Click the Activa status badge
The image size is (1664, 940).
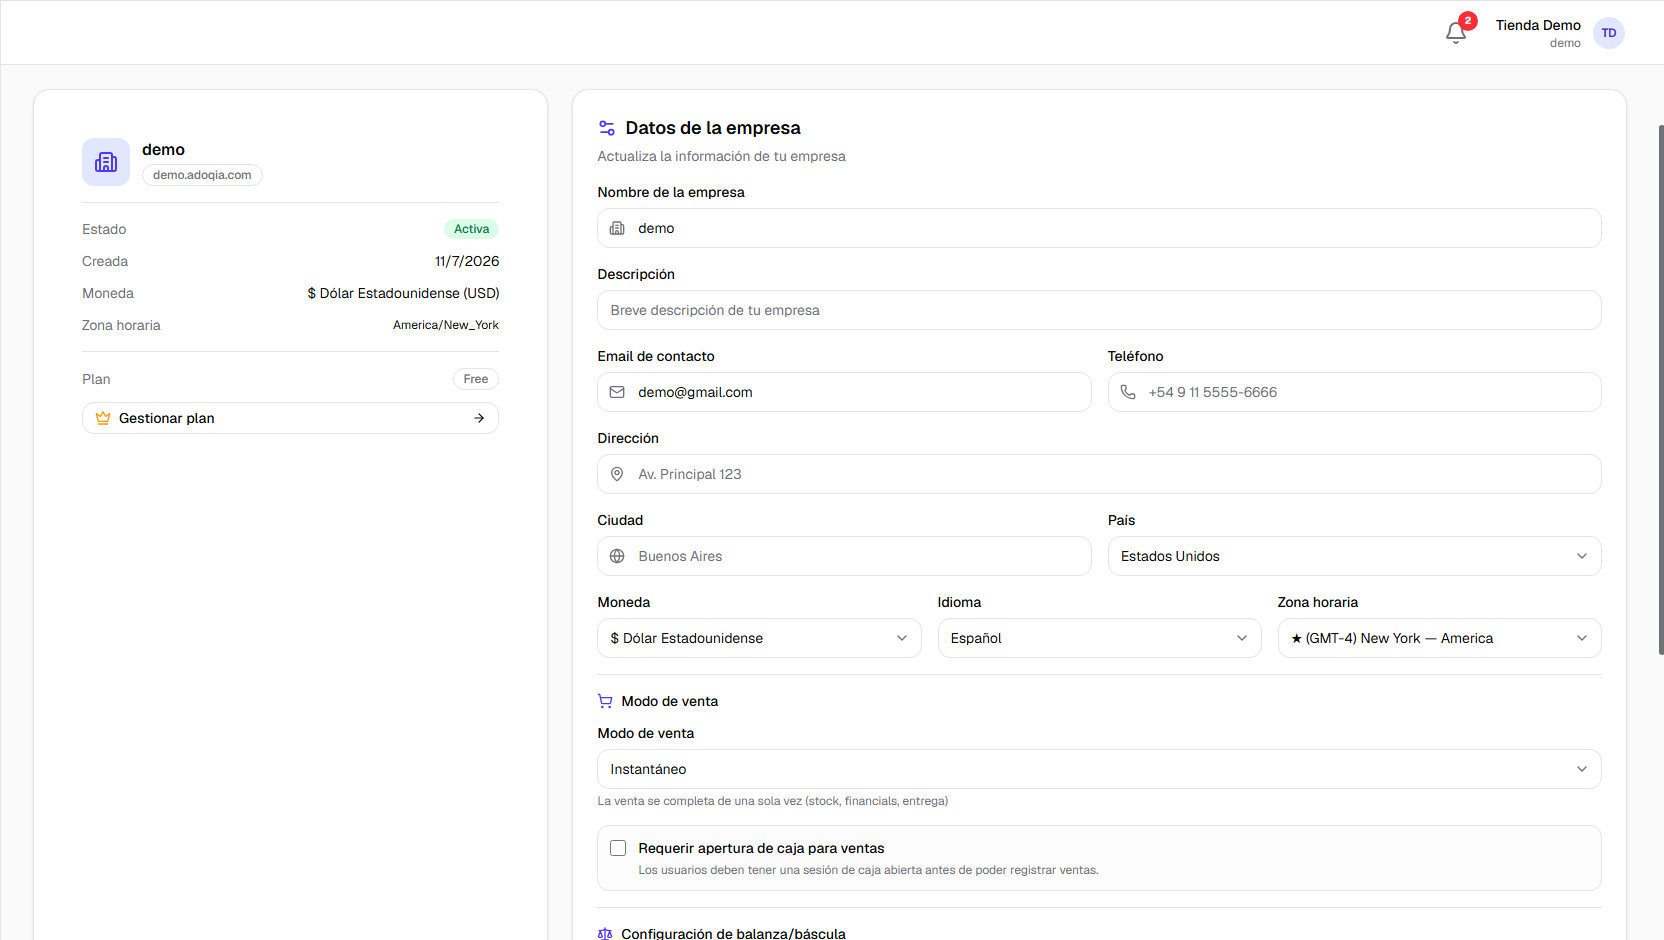click(471, 229)
